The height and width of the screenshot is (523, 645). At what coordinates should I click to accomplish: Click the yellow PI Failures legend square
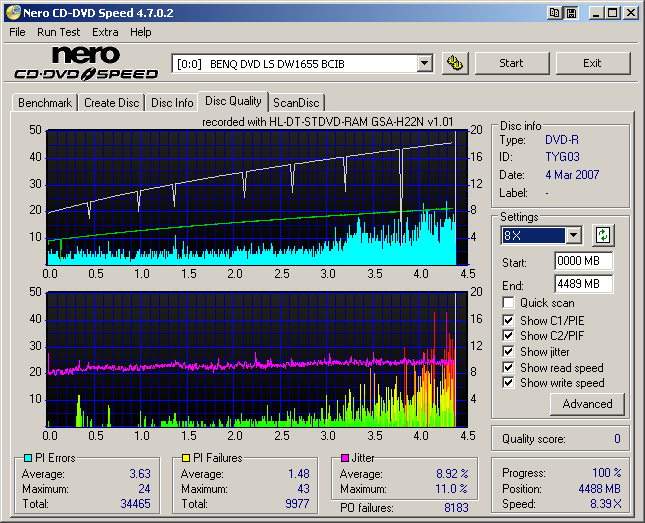[x=185, y=458]
